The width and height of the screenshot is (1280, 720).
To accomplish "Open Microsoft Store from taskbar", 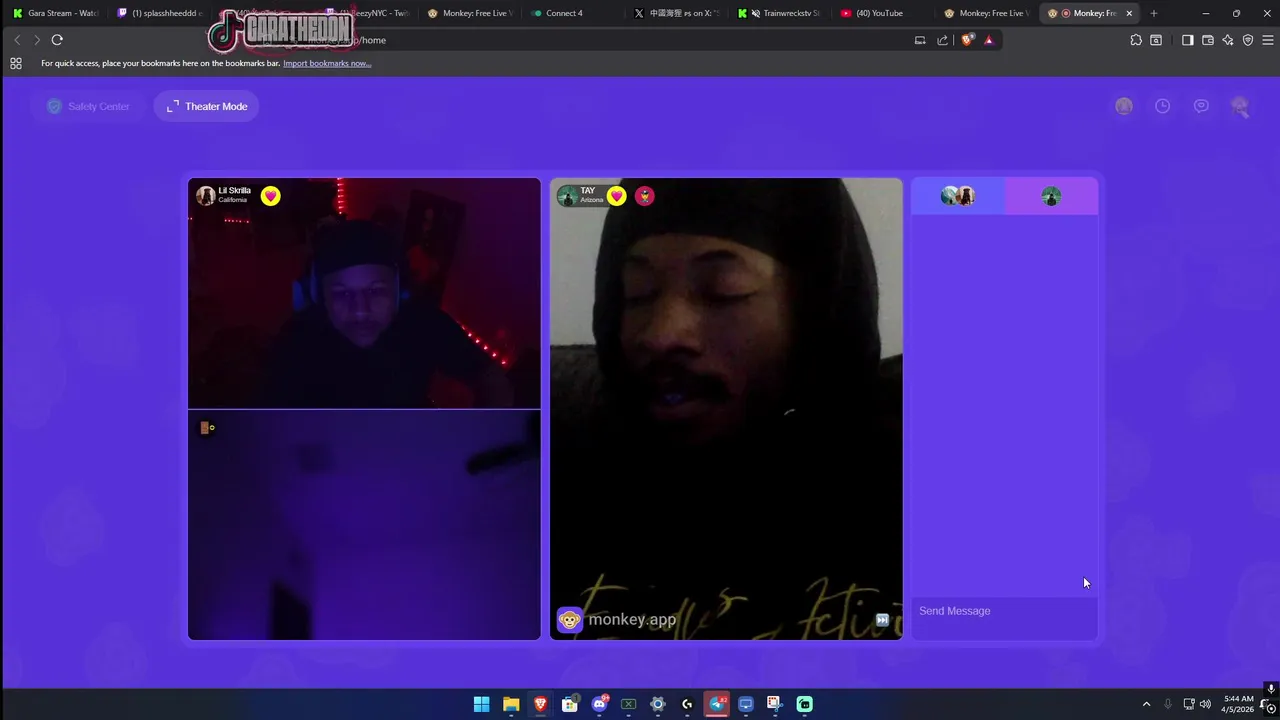I will [569, 704].
